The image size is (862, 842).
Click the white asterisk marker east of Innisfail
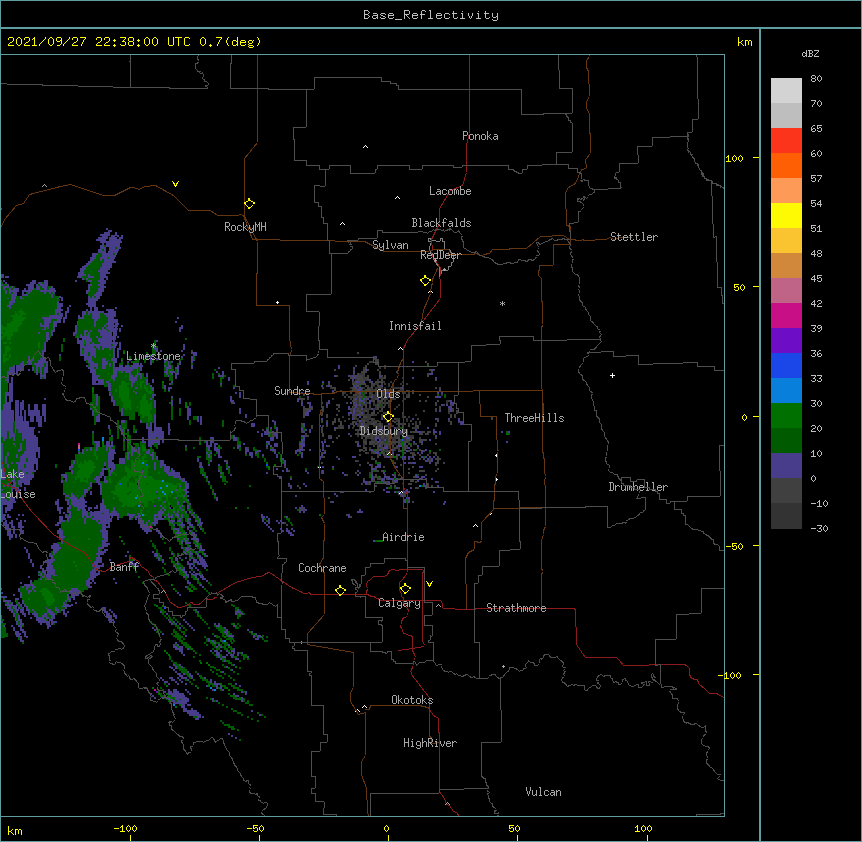(x=502, y=303)
